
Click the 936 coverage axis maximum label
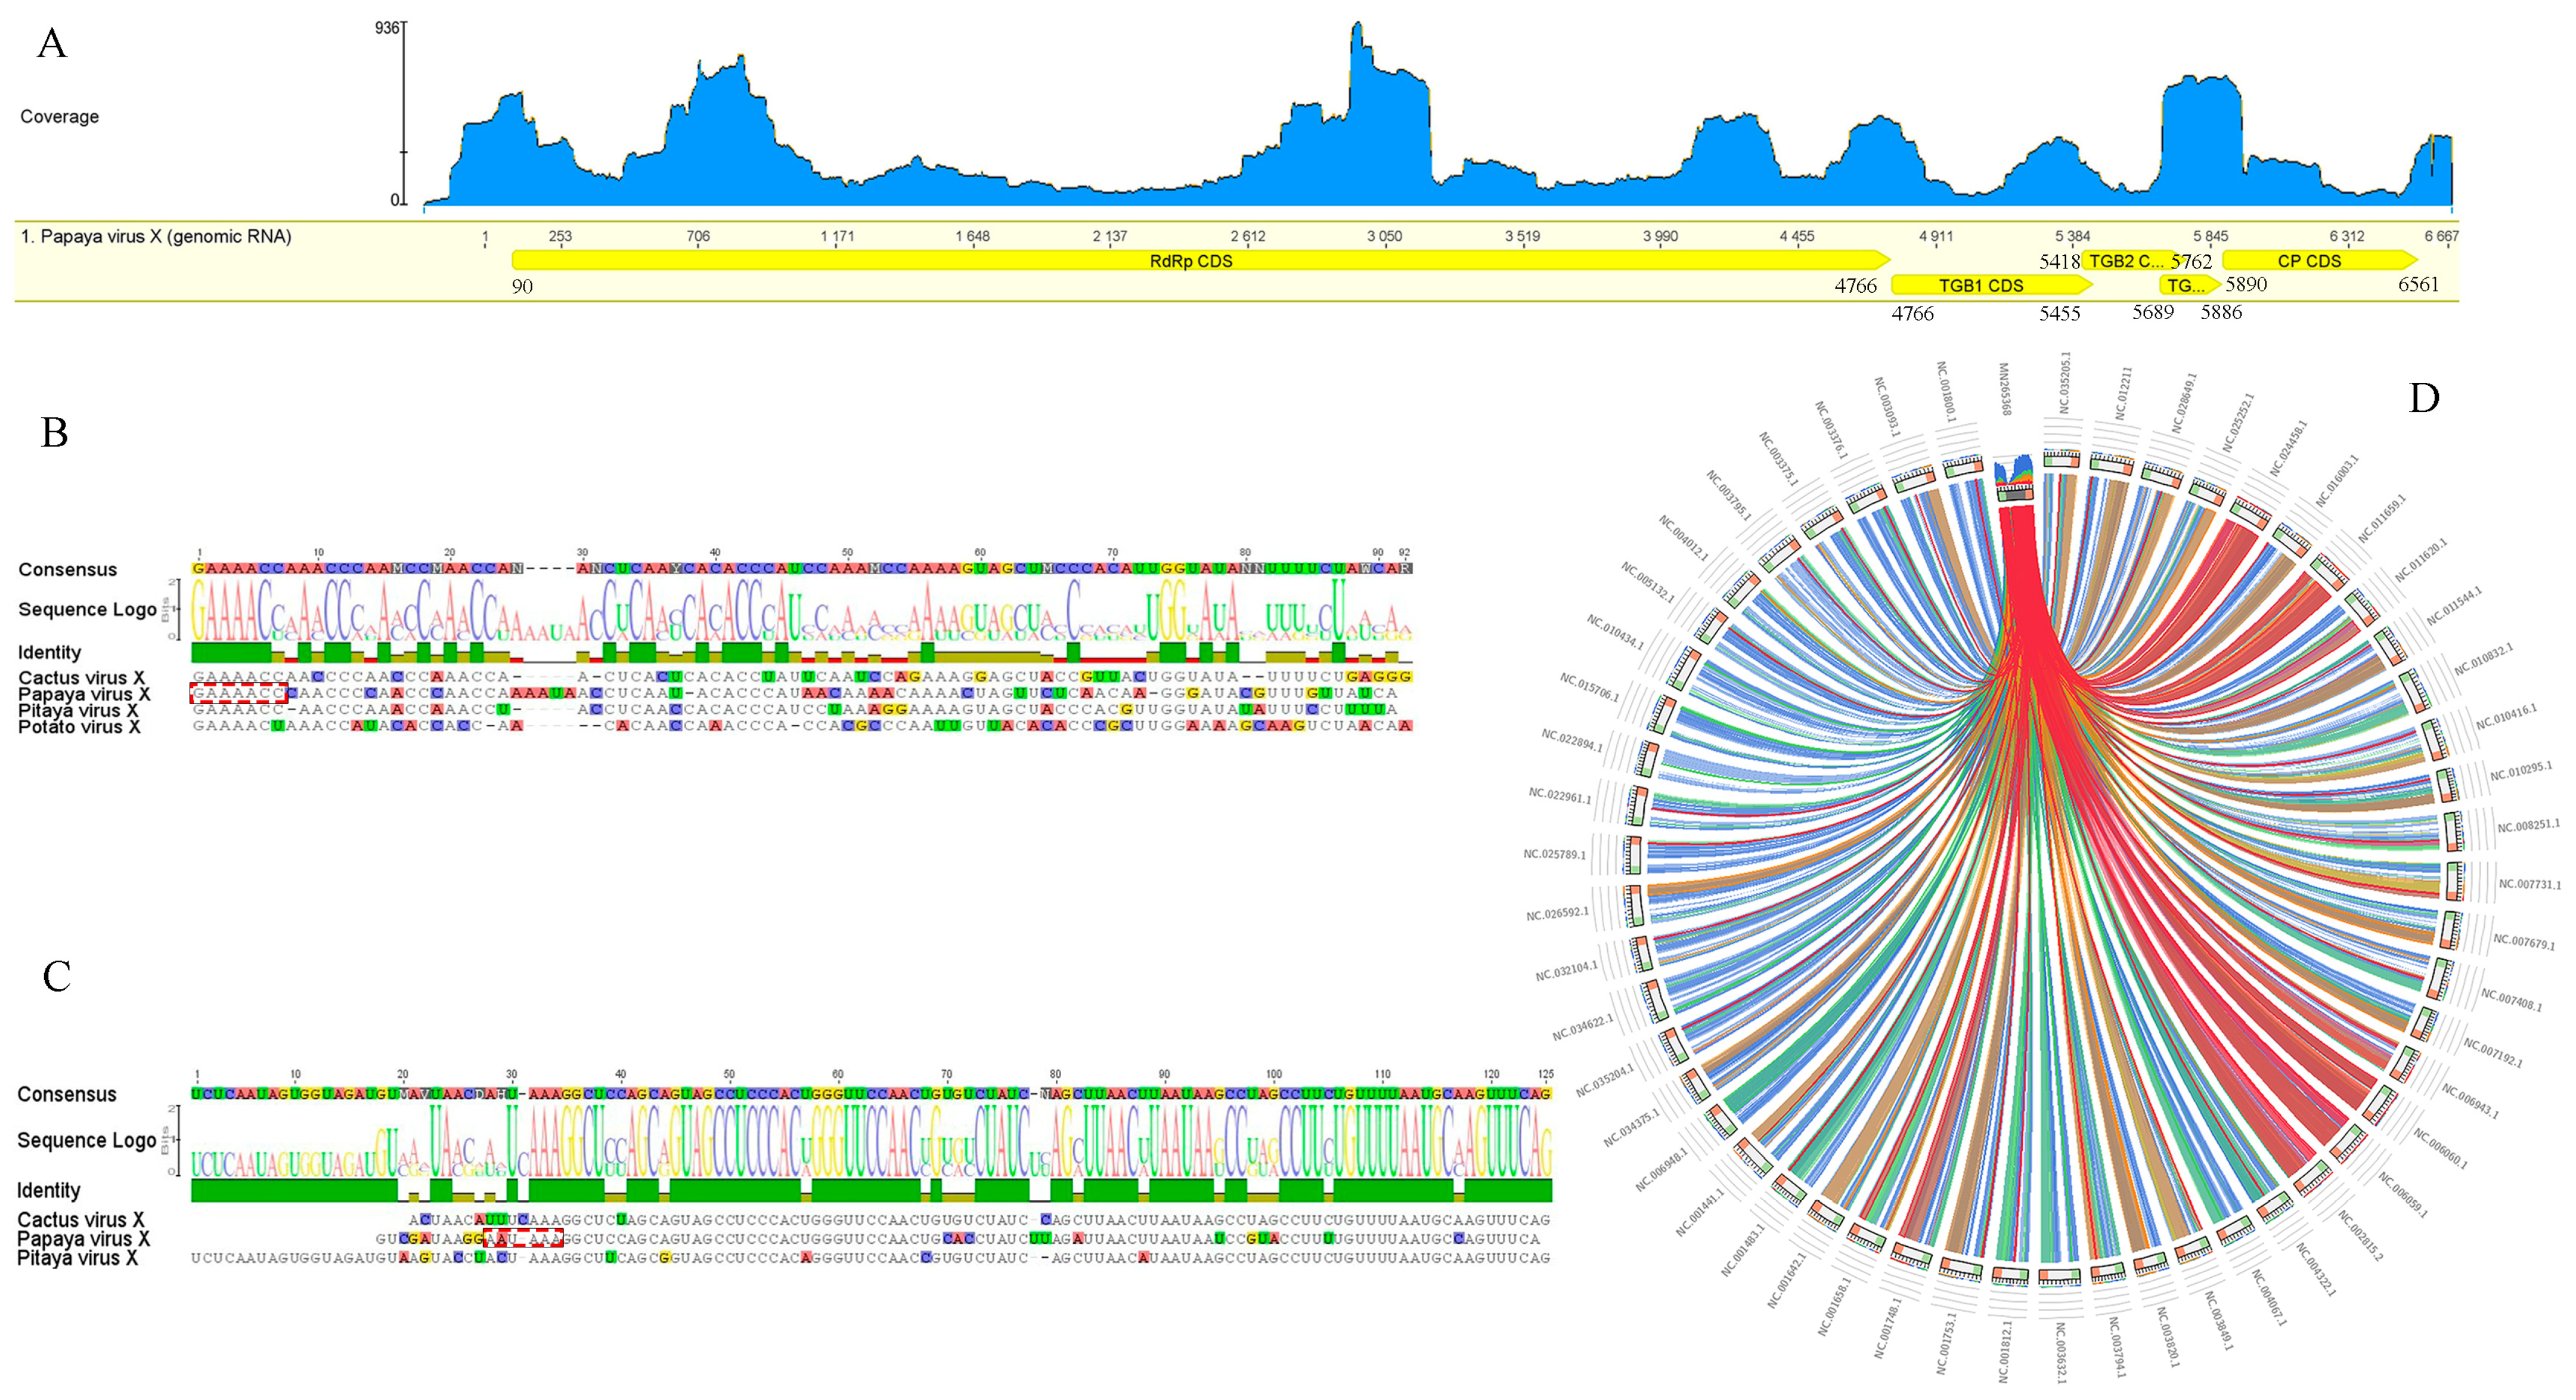(386, 28)
